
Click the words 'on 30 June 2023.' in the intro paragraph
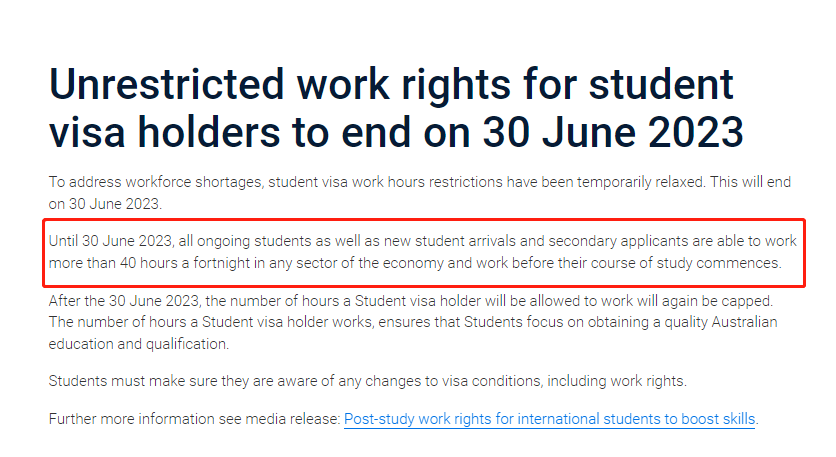coord(105,204)
